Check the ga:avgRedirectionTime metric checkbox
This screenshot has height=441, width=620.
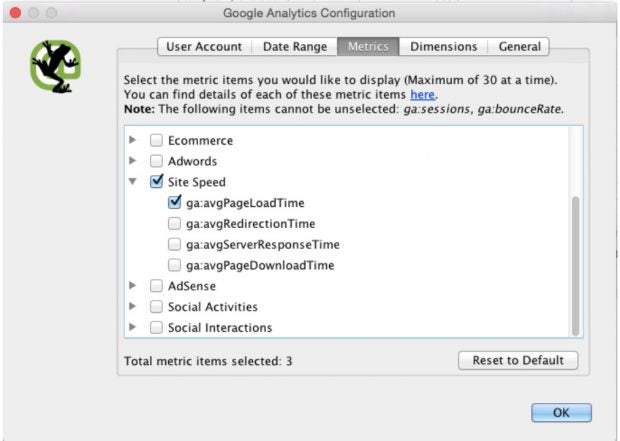click(174, 223)
